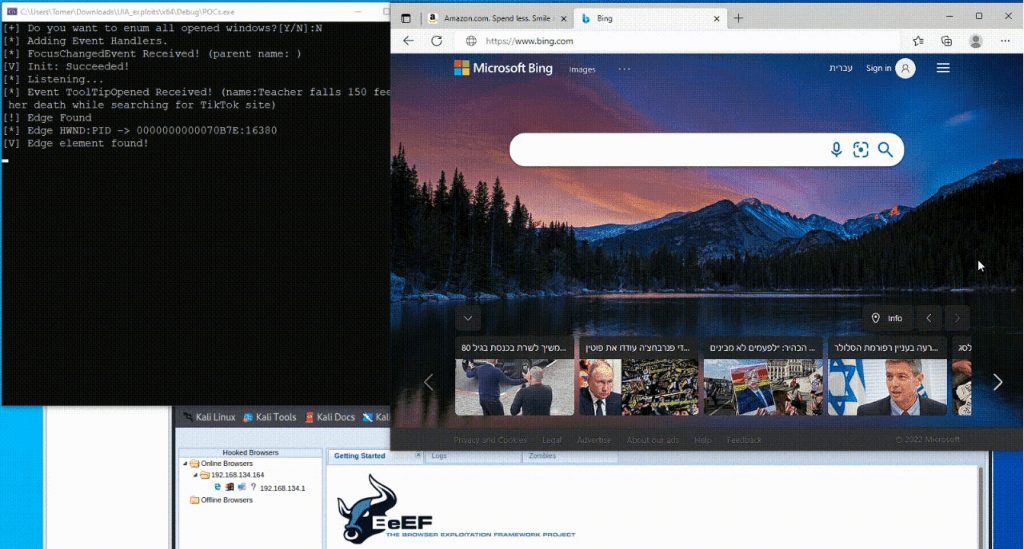Switch to Logs tab in BeEF

[439, 456]
